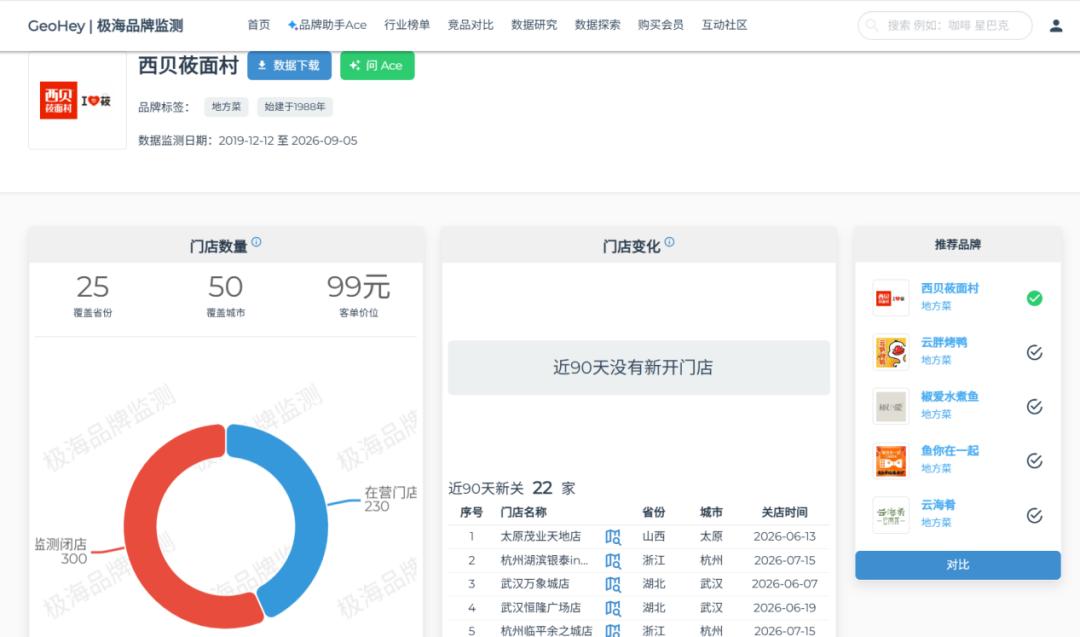Click the 问 Ace button

click(377, 65)
